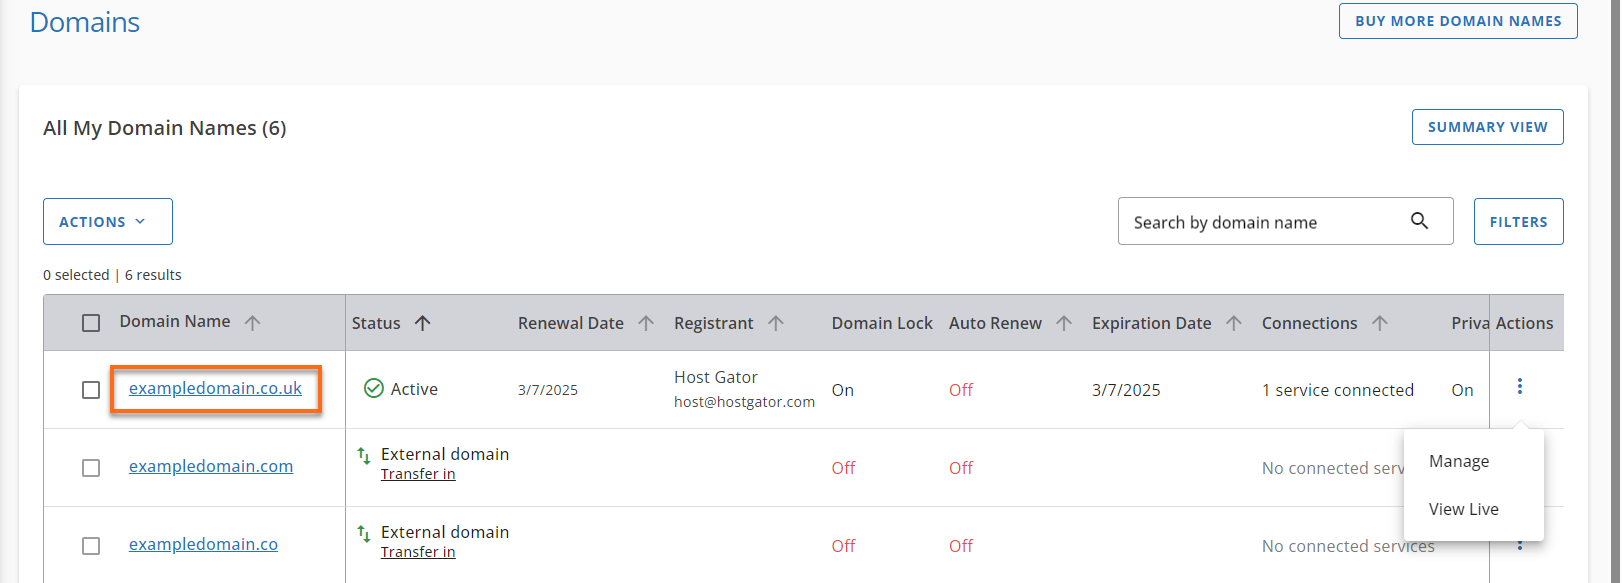Viewport: 1622px width, 583px height.
Task: Click the BUY MORE DOMAIN NAMES button
Action: (1457, 20)
